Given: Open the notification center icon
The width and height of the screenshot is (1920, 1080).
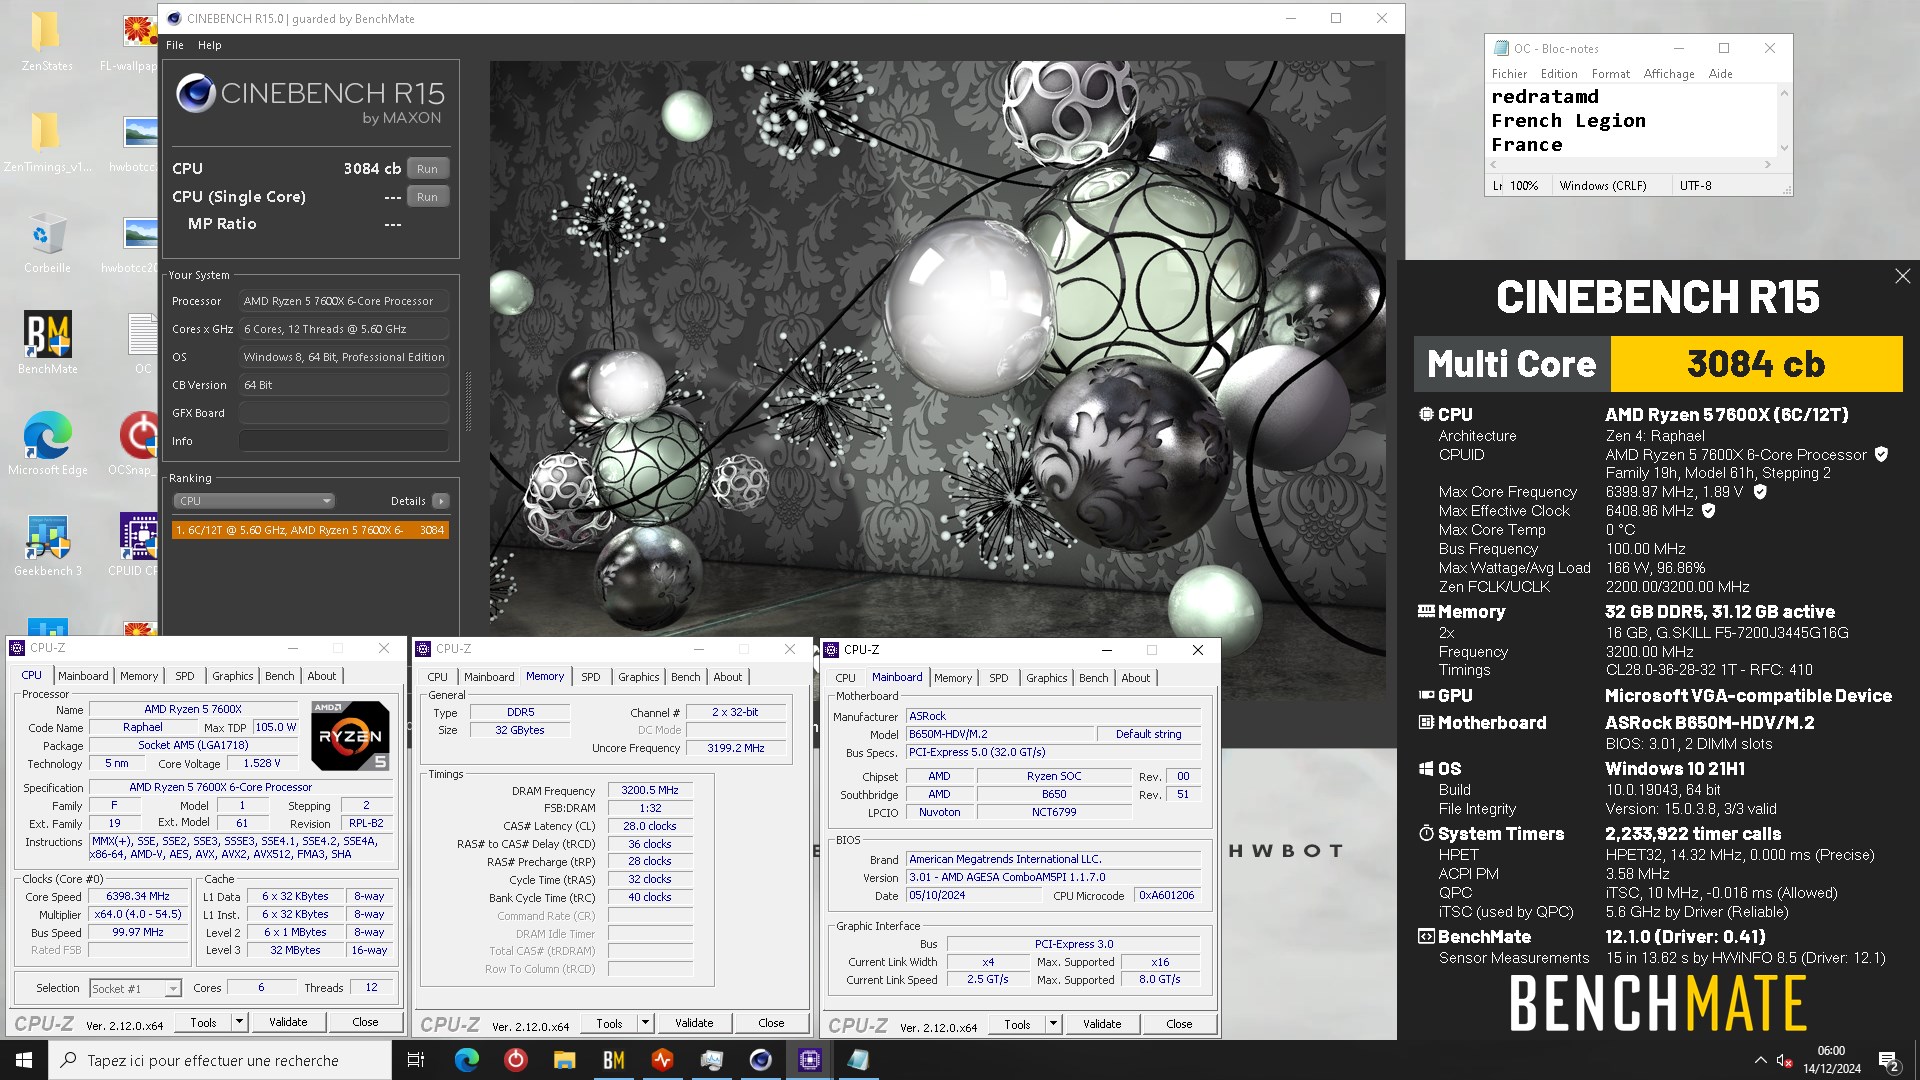Looking at the screenshot, I should point(1889,1060).
